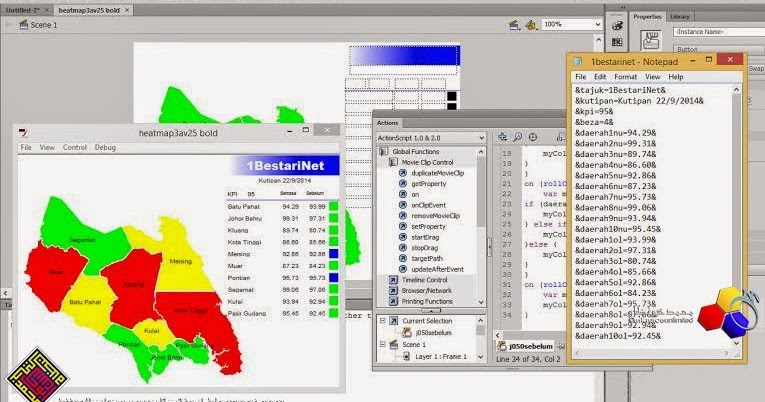
Task: Click the Kluang region on the map
Action: coord(133,284)
